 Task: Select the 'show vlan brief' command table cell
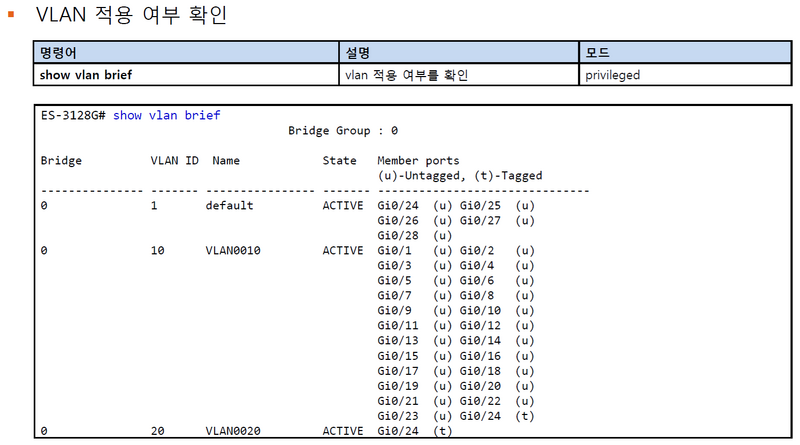[186, 75]
